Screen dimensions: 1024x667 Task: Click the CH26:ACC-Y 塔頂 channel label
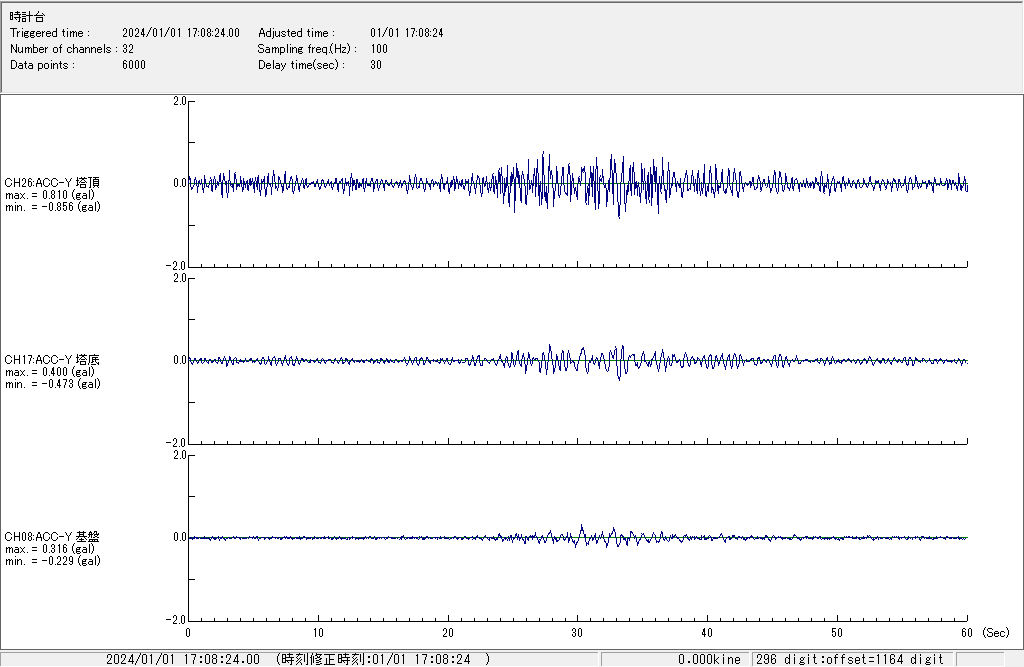pos(52,182)
